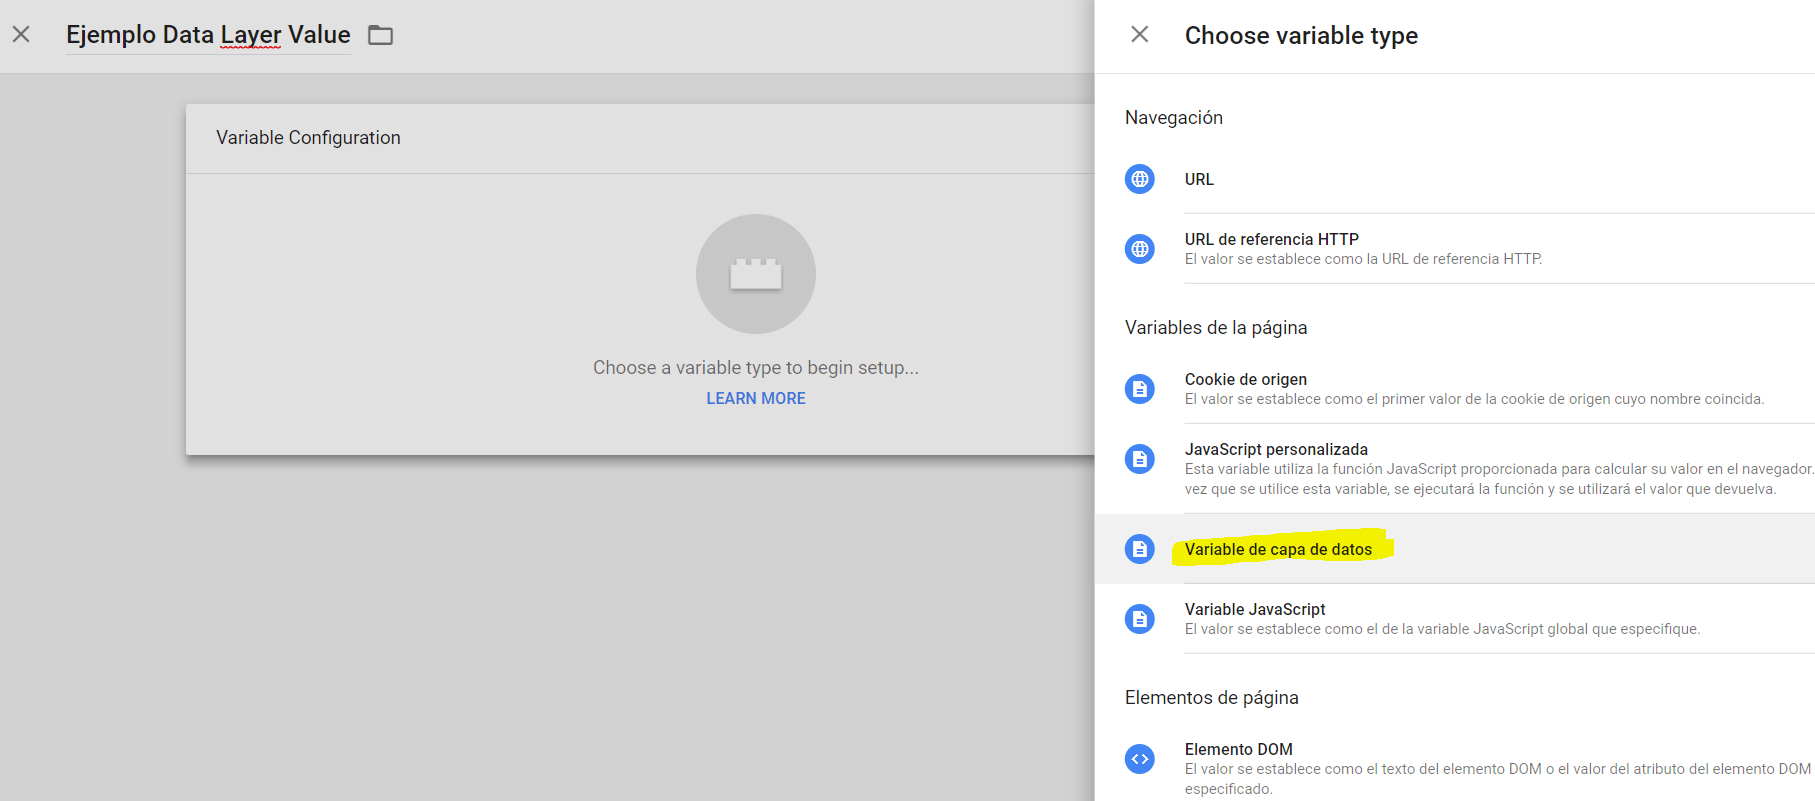Choose the Variable JavaScript option
1815x801 pixels.
(x=1455, y=619)
